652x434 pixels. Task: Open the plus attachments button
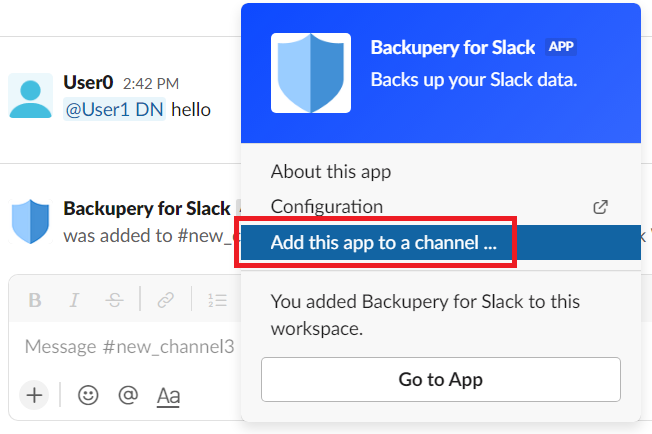pyautogui.click(x=35, y=395)
